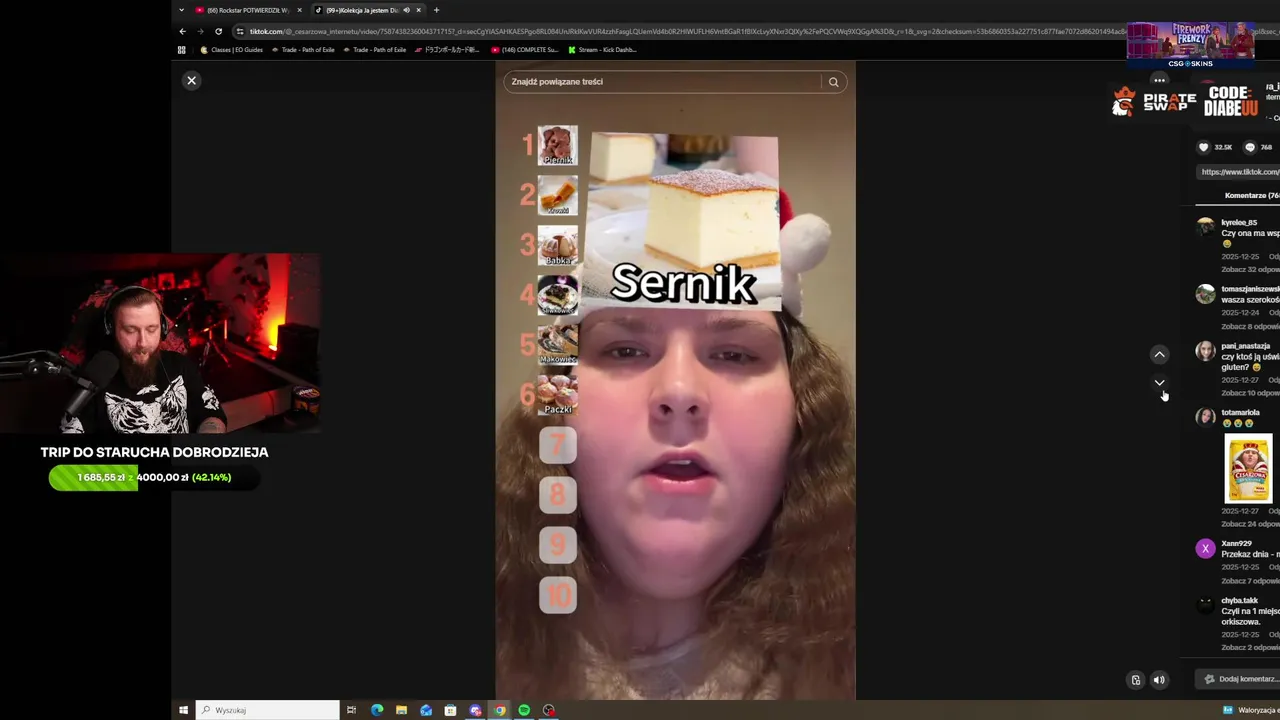Open Xann929 purple X avatar
Viewport: 1280px width, 720px height.
tap(1205, 548)
